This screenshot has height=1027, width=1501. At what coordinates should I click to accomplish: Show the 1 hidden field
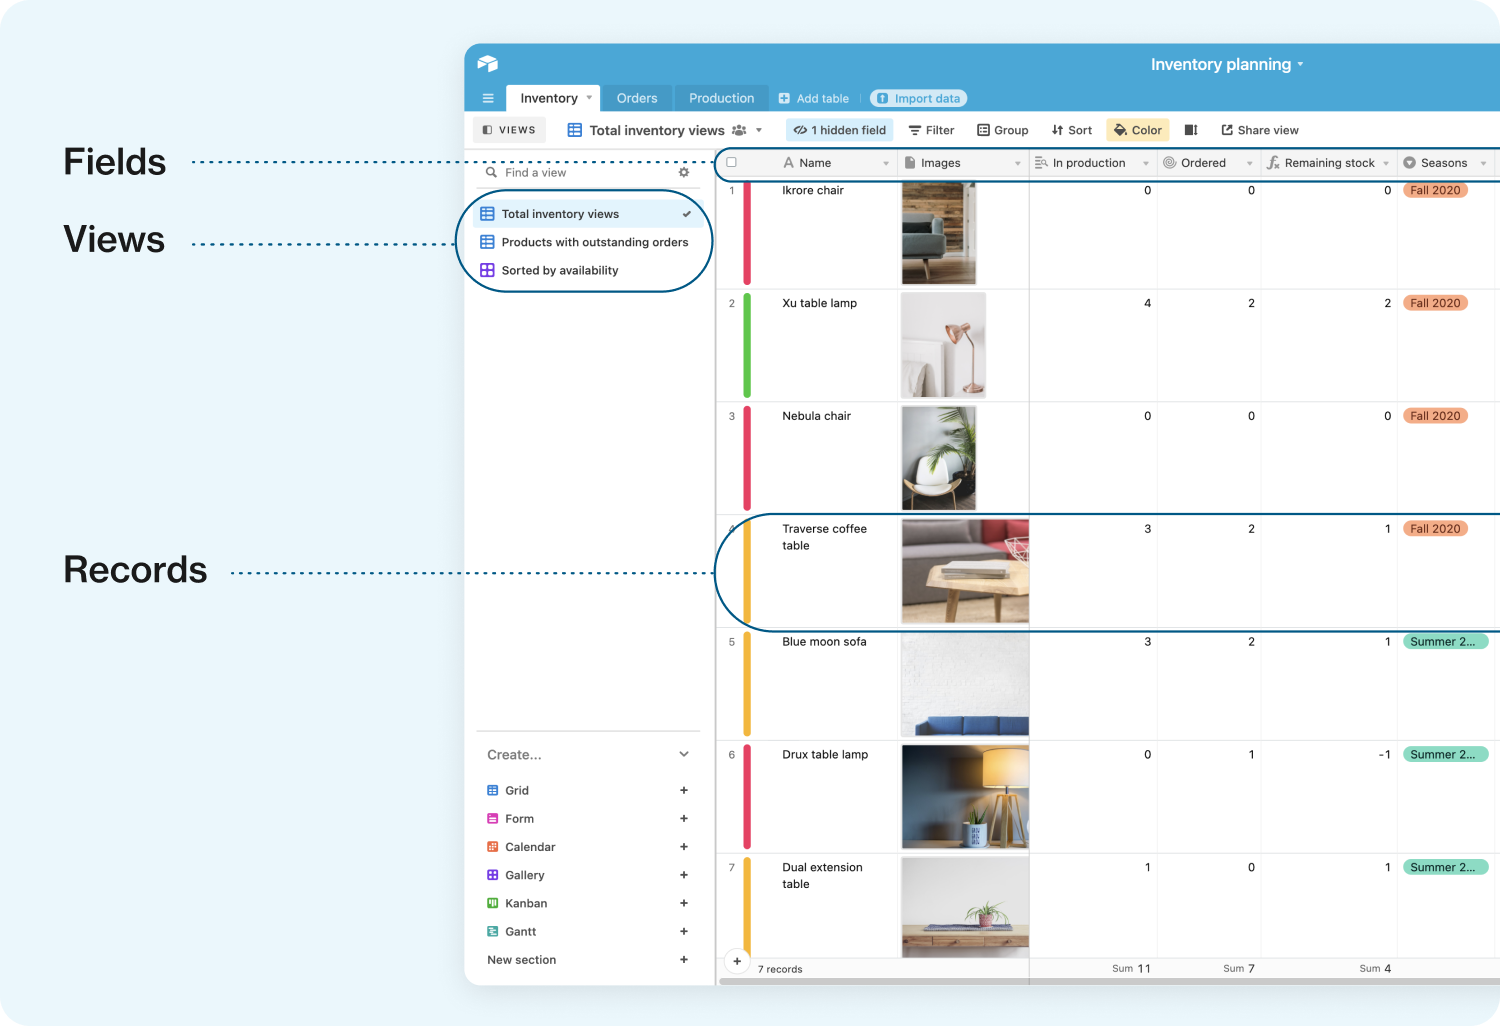839,130
